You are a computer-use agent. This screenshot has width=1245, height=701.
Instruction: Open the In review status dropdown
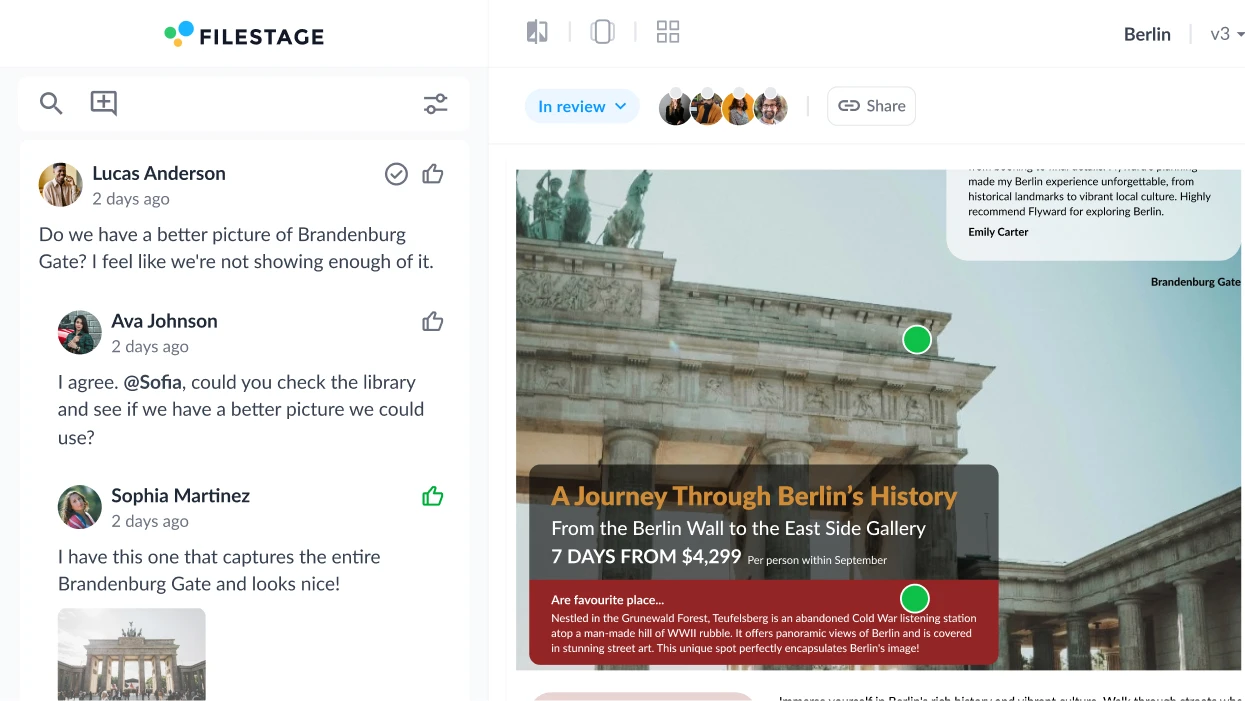[x=582, y=105]
